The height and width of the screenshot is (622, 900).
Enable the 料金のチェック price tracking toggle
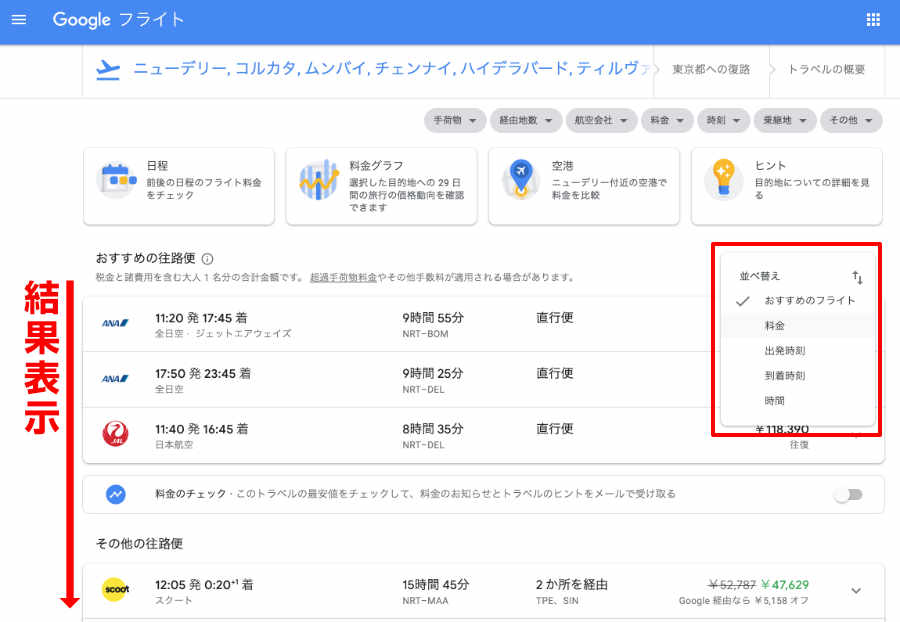pos(848,495)
